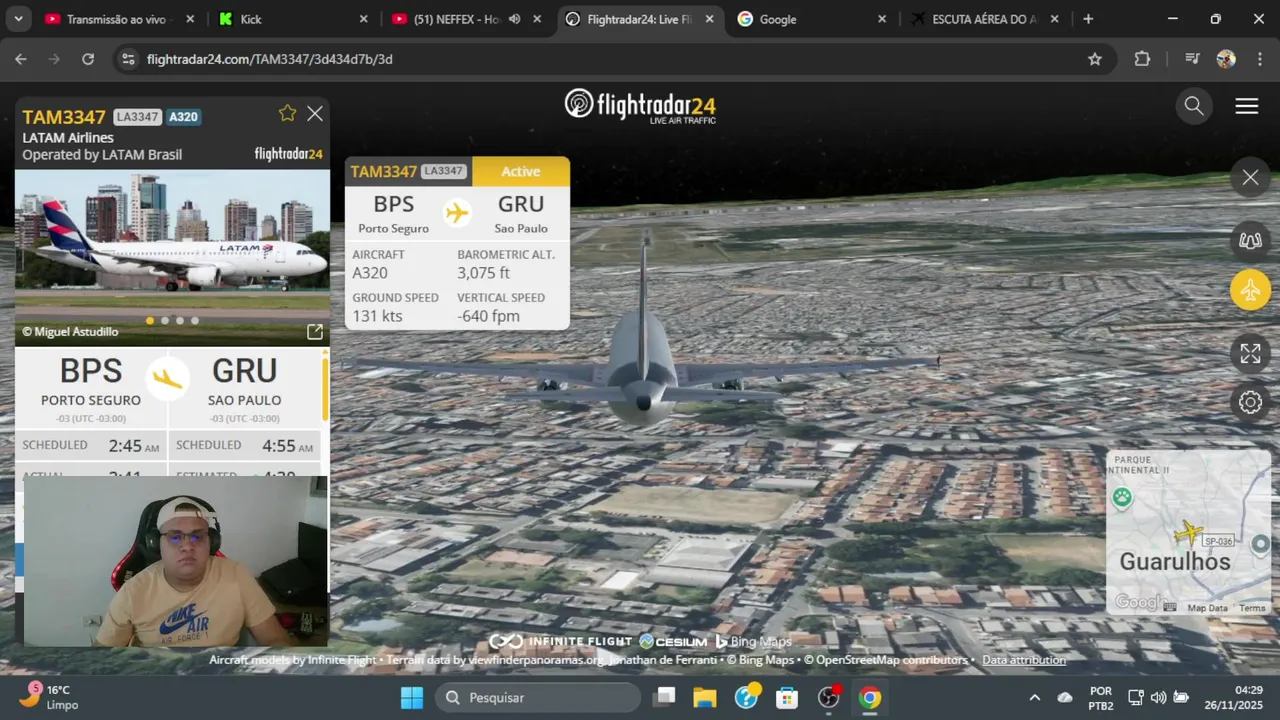Click the address bar URL
Screen dimensions: 1280x720
coord(270,59)
